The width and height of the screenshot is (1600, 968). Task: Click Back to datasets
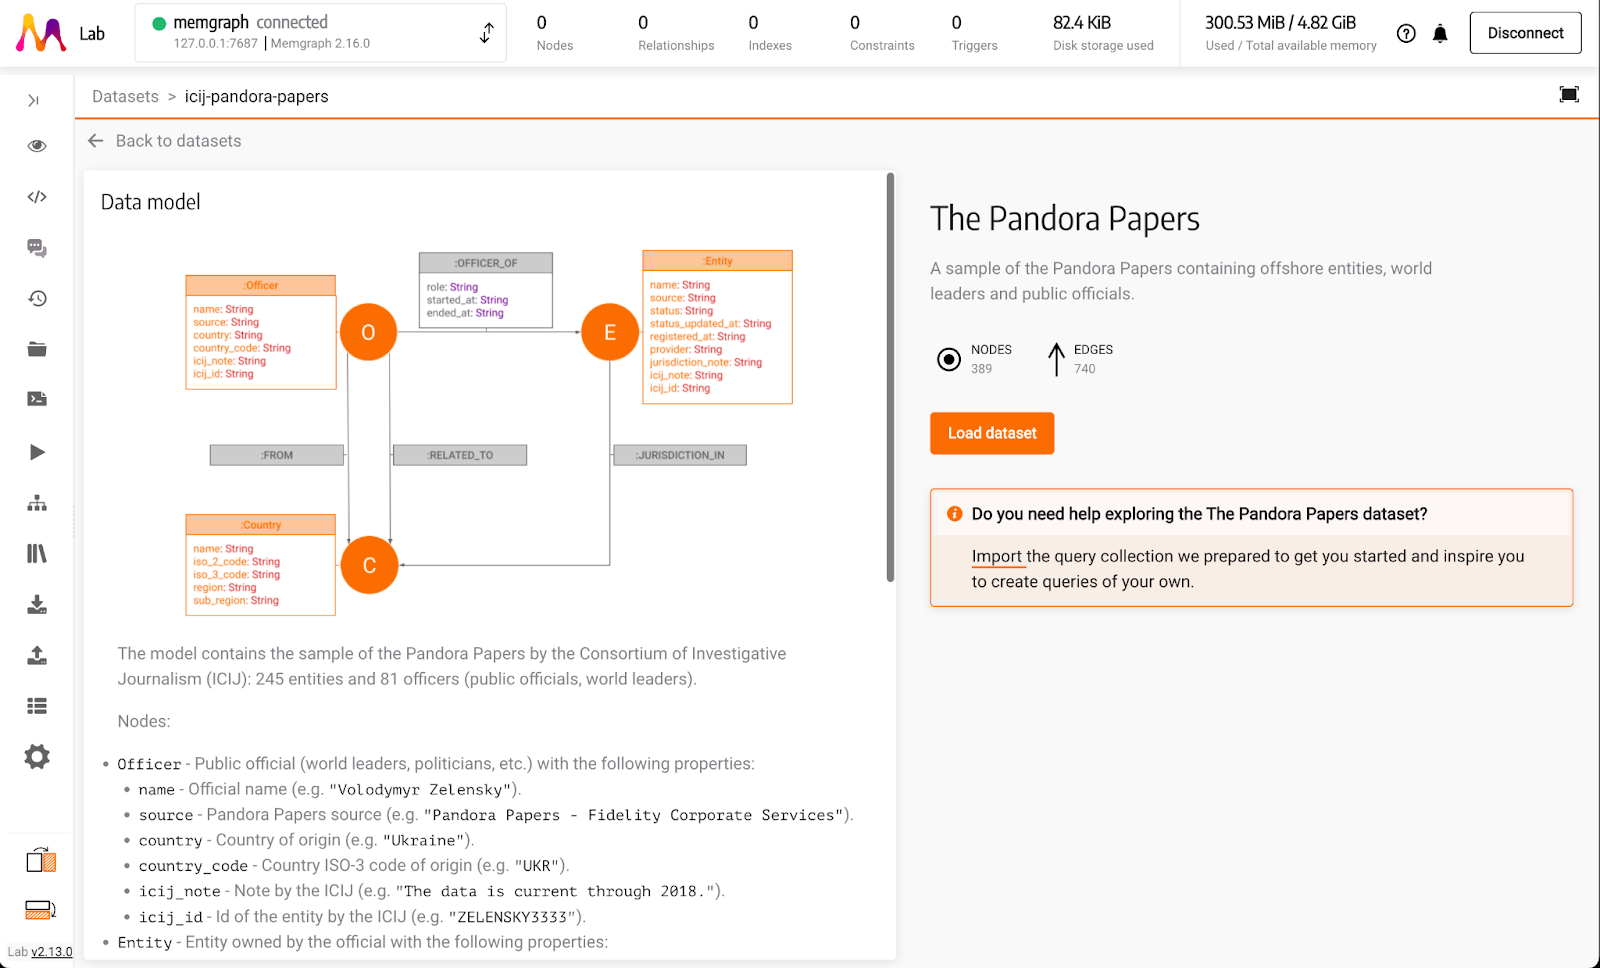click(x=178, y=141)
